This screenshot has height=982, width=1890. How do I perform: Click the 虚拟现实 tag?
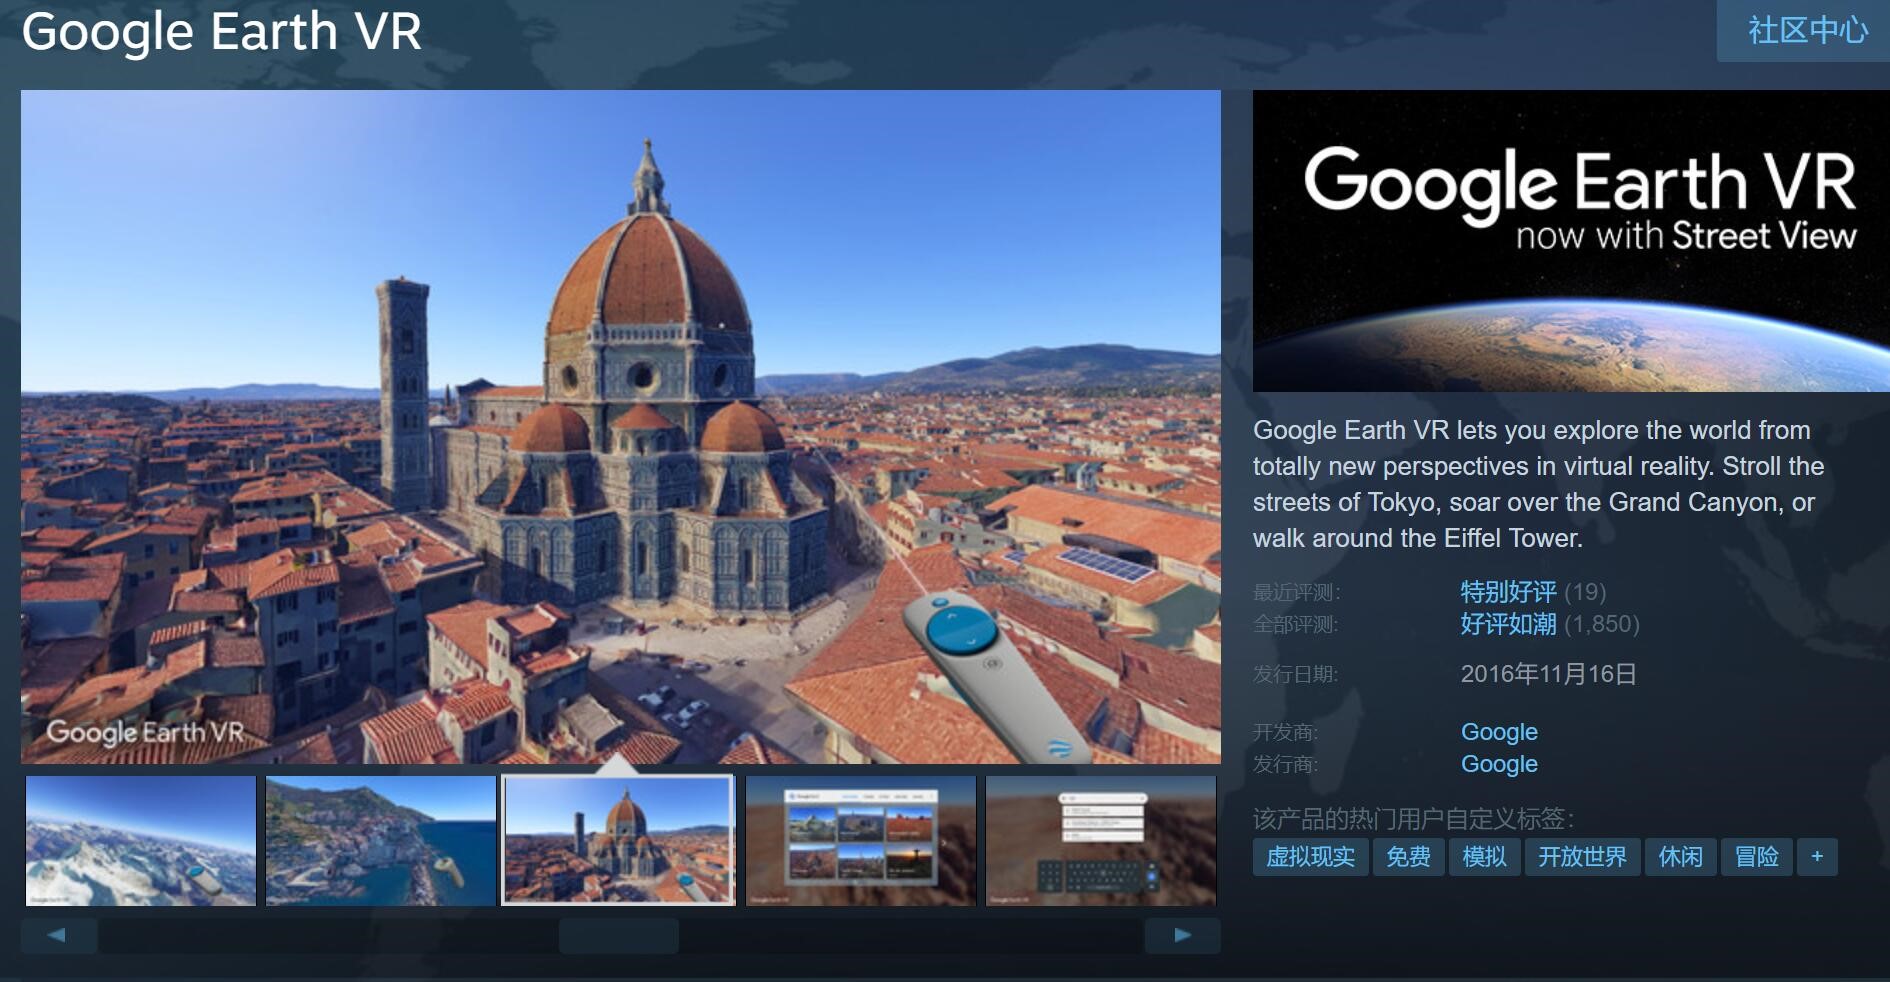1310,857
